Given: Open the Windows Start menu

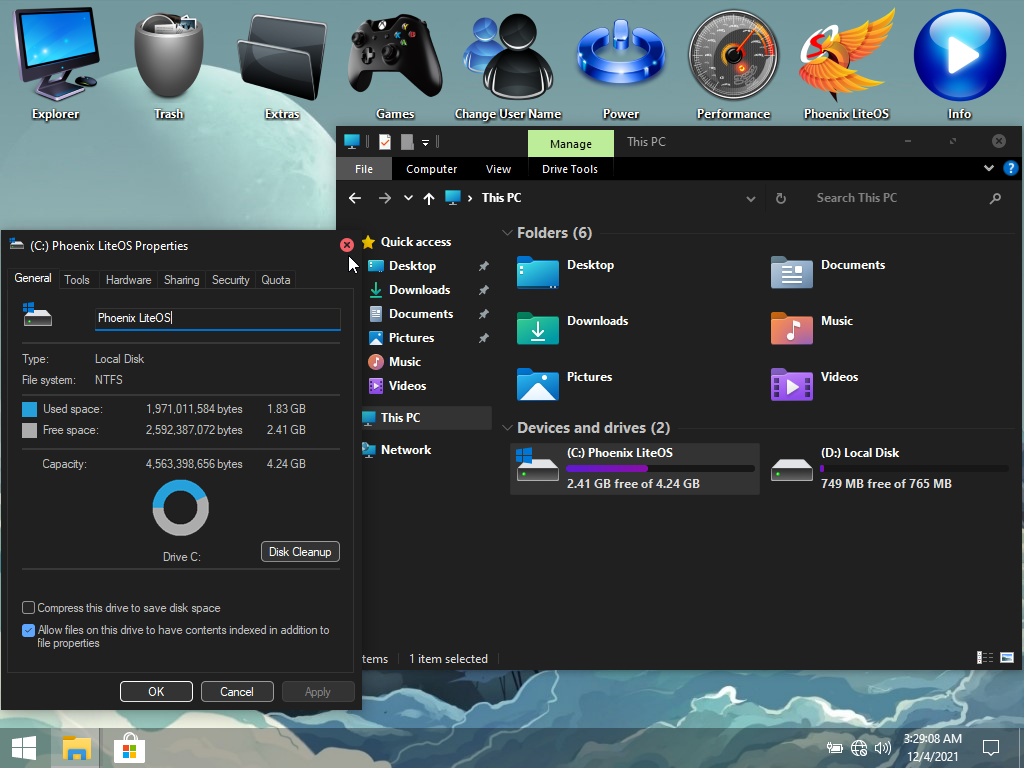Looking at the screenshot, I should click(24, 748).
